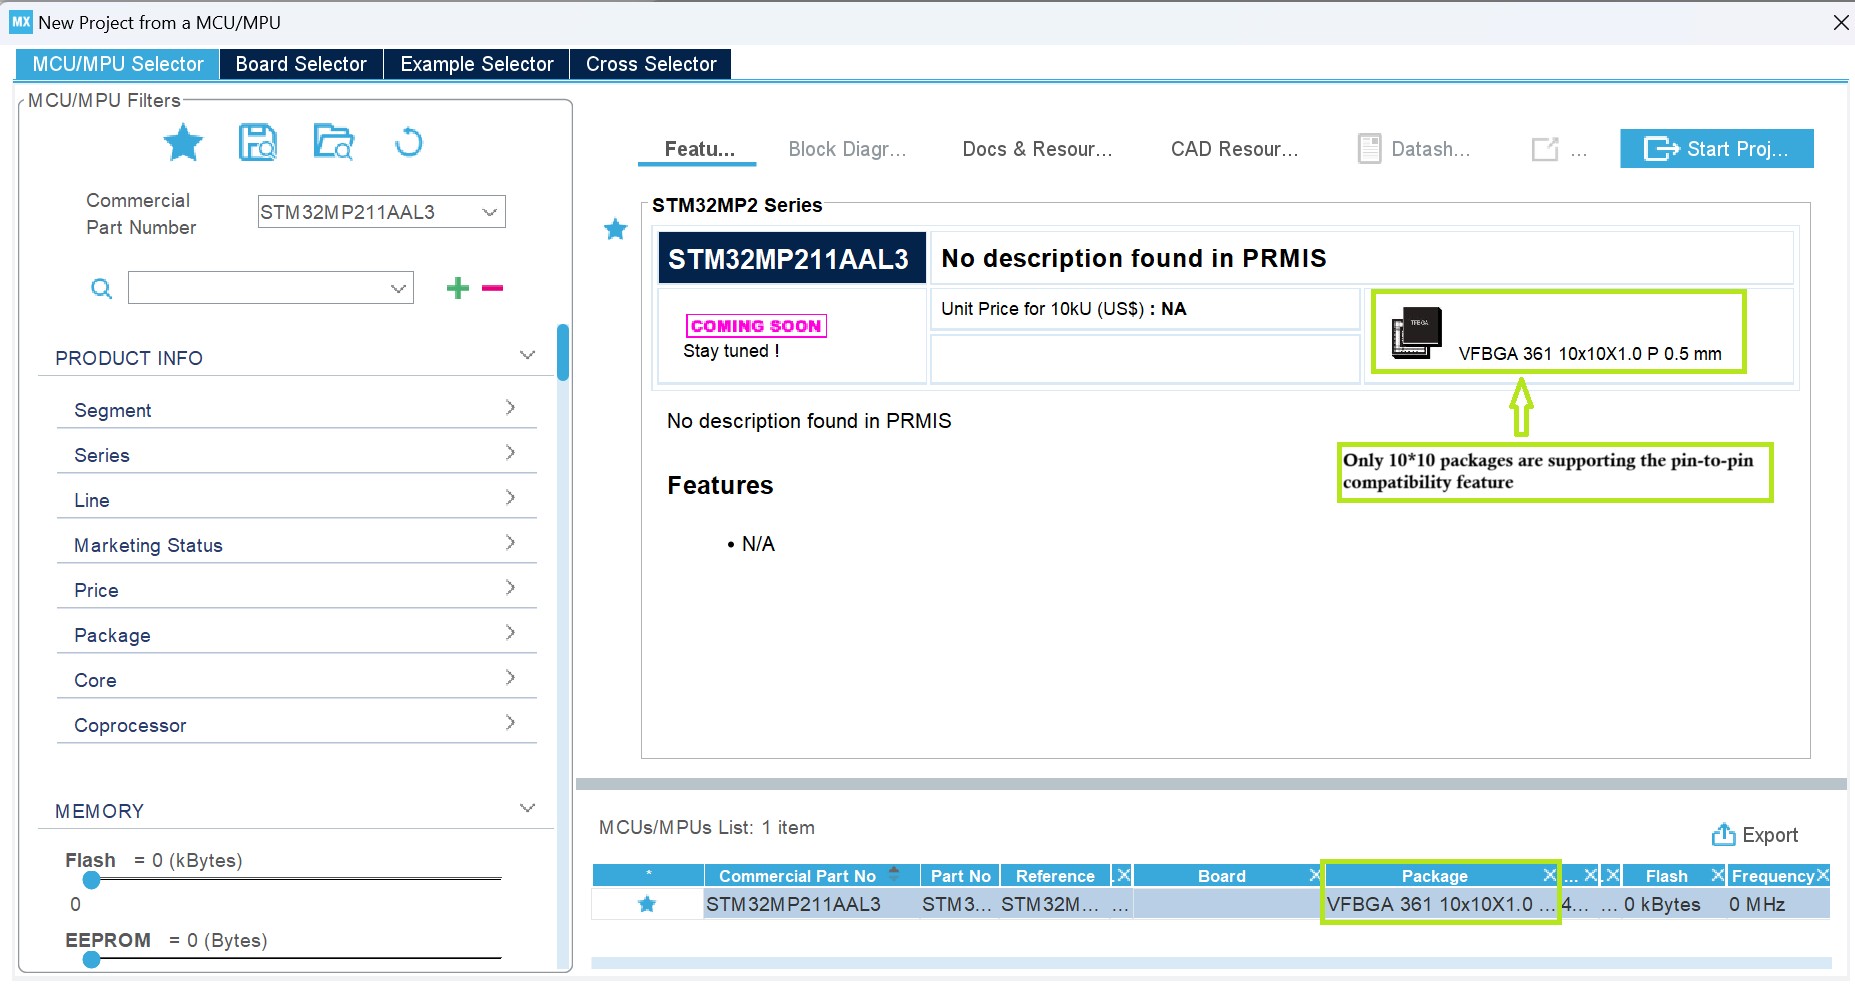Open the CAD Resources tab
The image size is (1855, 984).
(x=1234, y=149)
